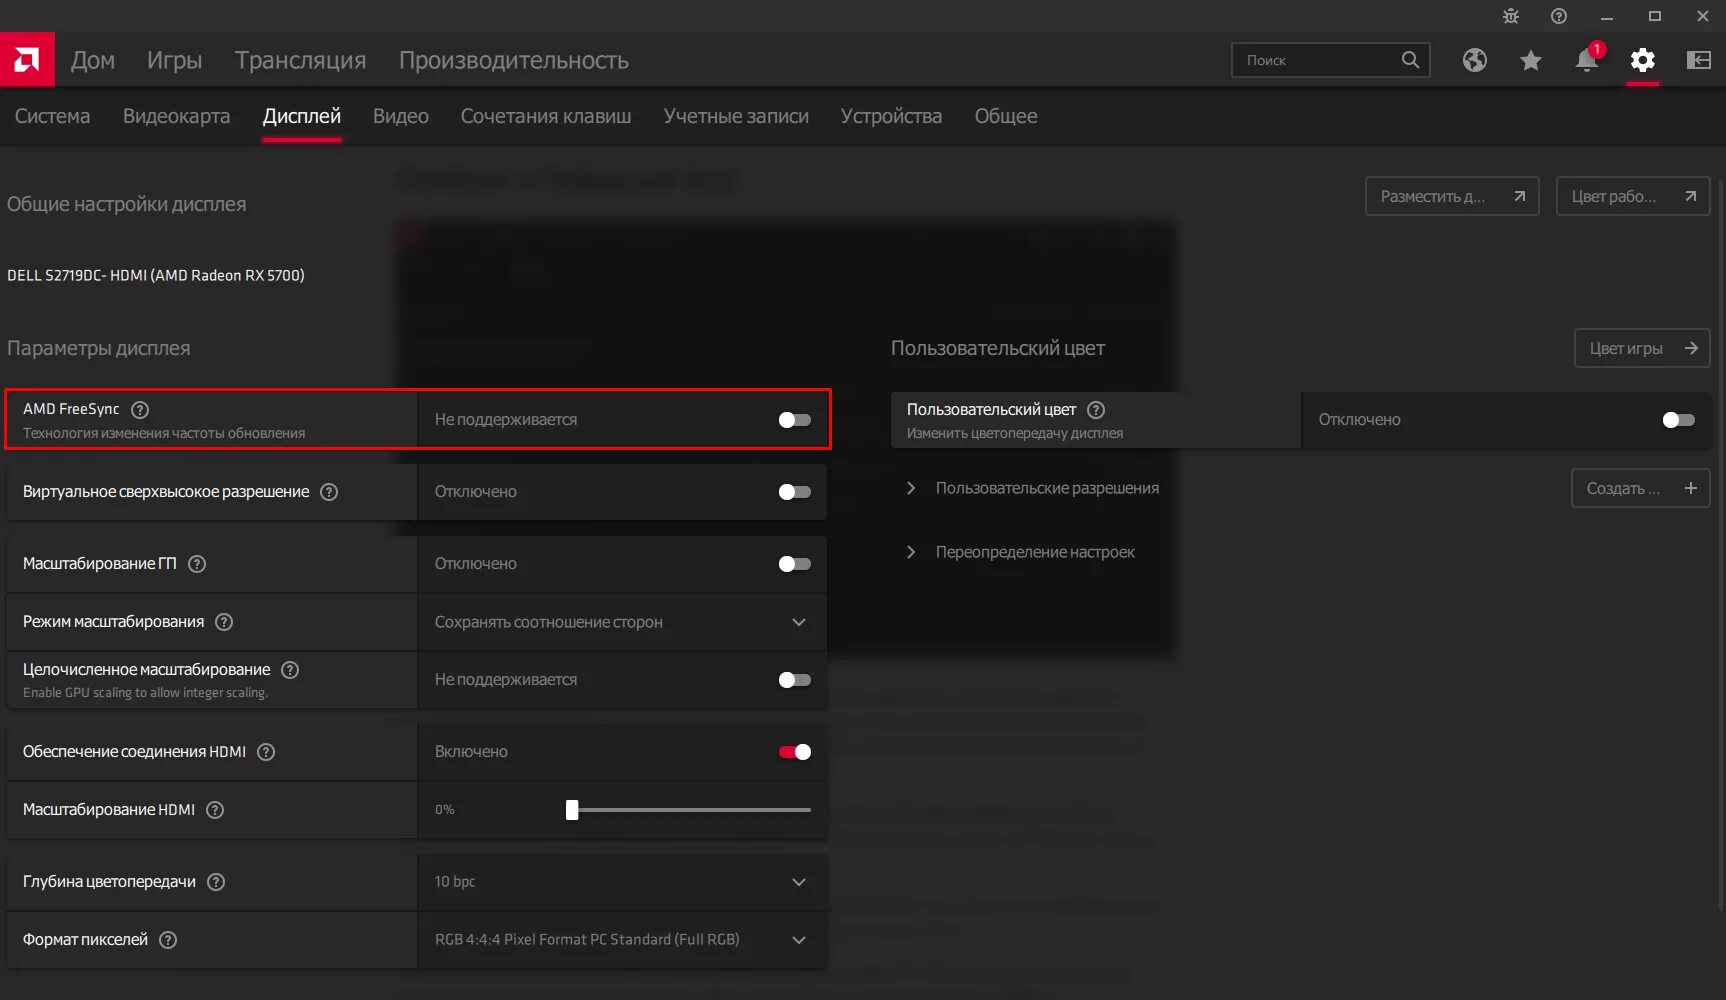Switch to Учетные записи tab
Image resolution: width=1726 pixels, height=1000 pixels.
(x=736, y=116)
